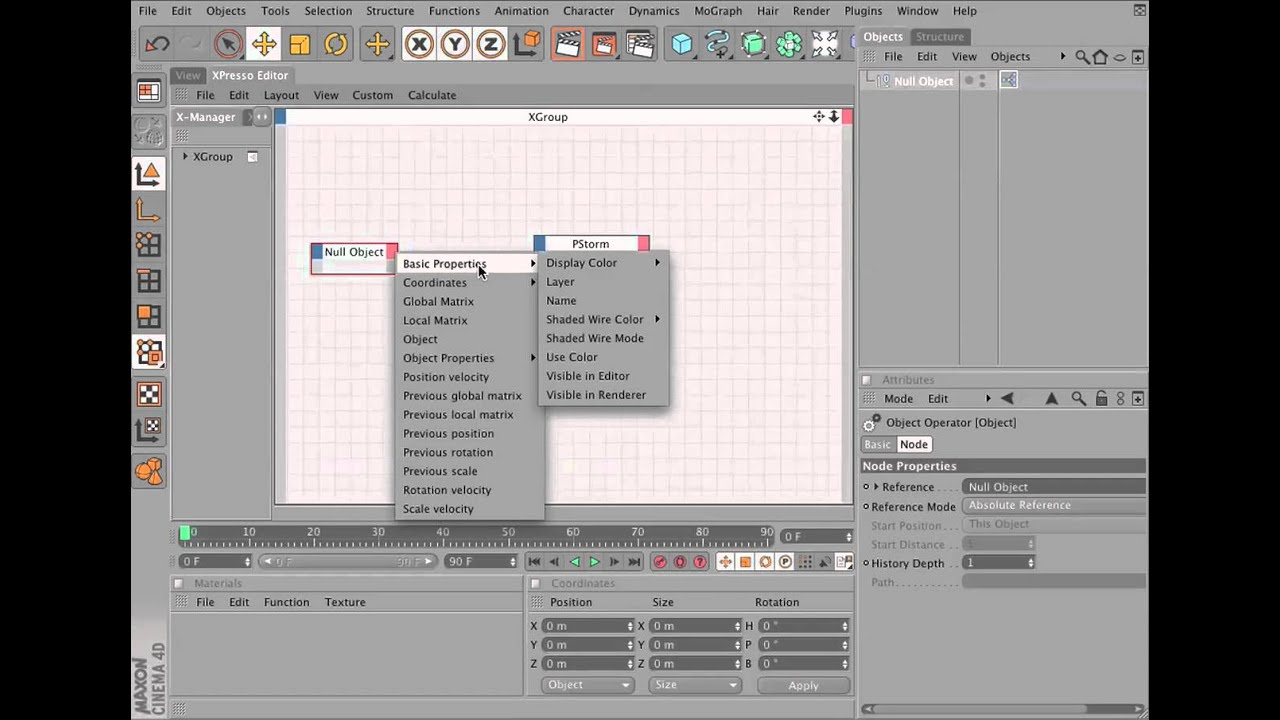Click the Apply coordinates button

coord(803,685)
